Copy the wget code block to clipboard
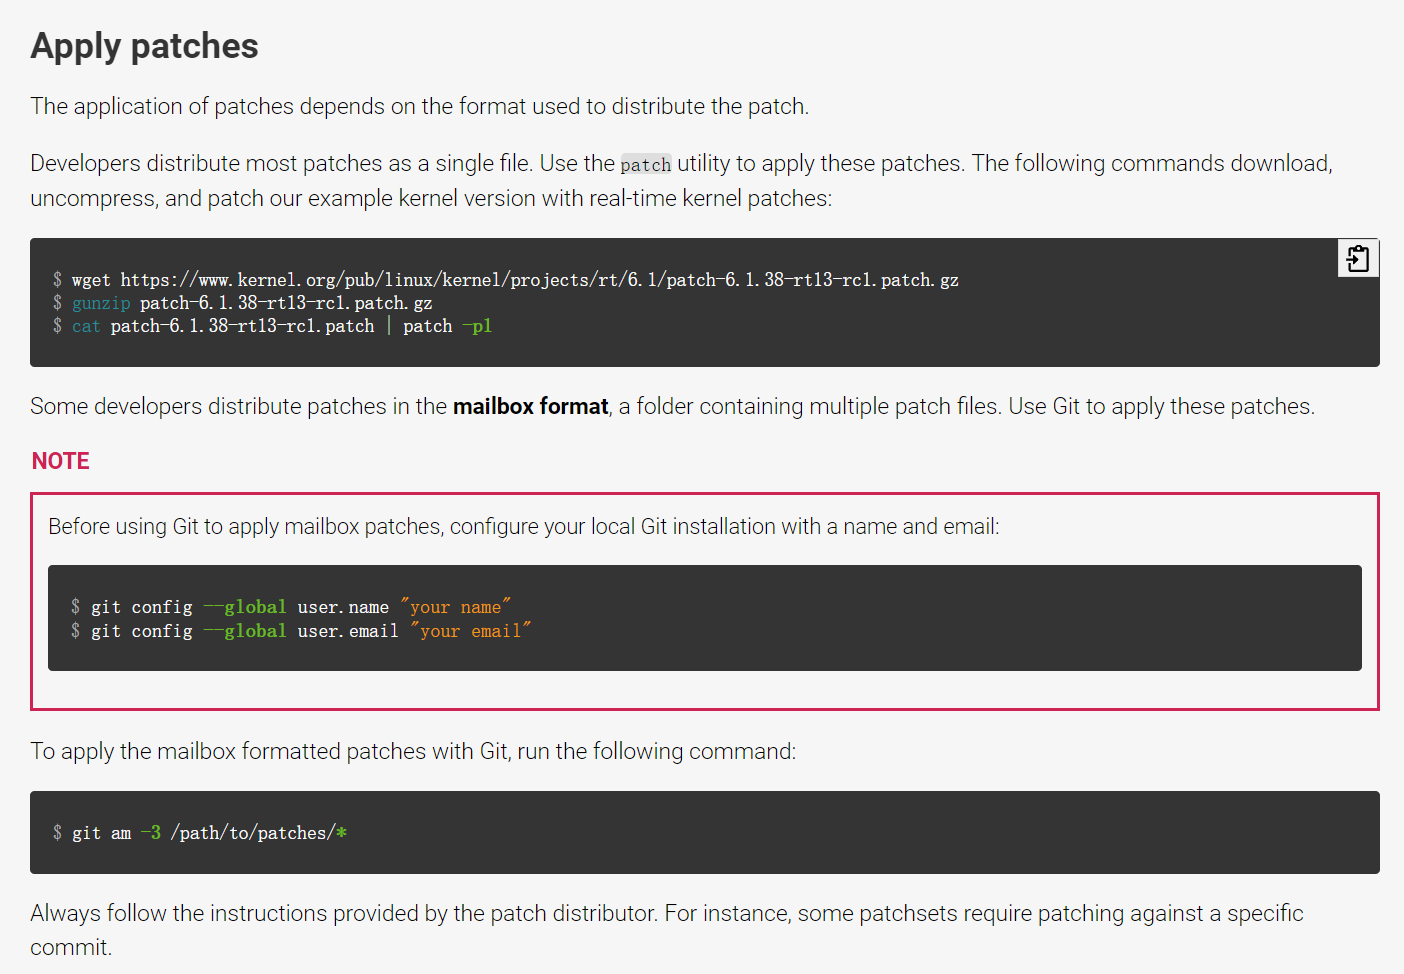Screen dimensions: 1404x974 click(x=1358, y=259)
